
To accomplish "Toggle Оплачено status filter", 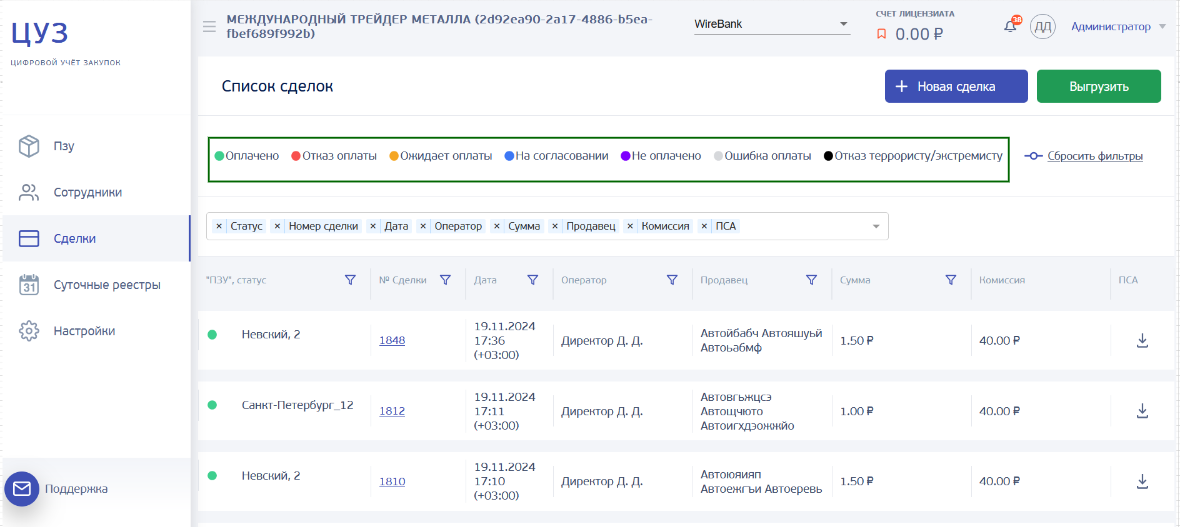I will coord(247,157).
